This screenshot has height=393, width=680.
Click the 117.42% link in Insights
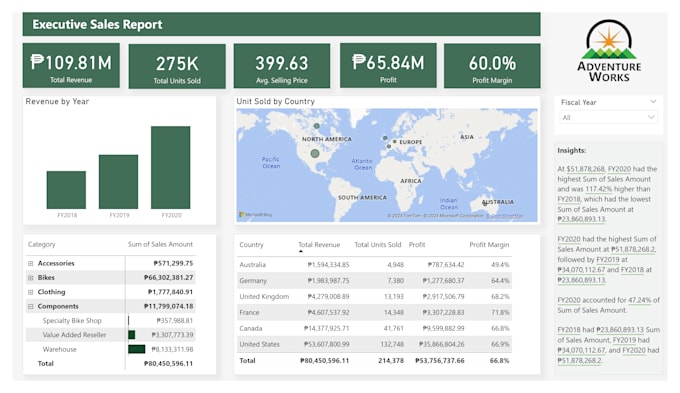tap(598, 189)
